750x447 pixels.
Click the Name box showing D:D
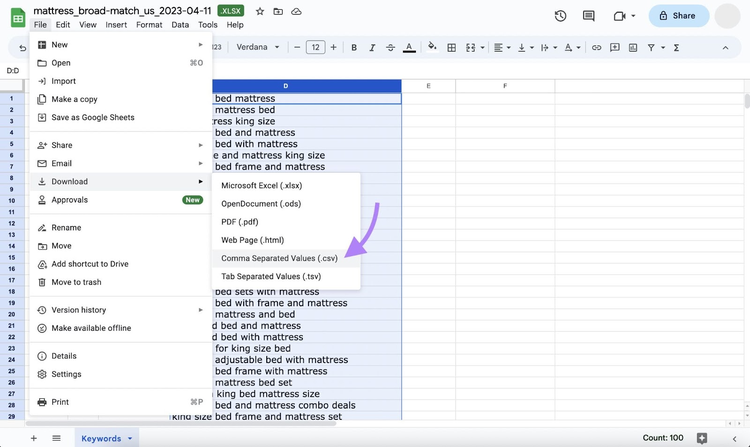coord(13,71)
